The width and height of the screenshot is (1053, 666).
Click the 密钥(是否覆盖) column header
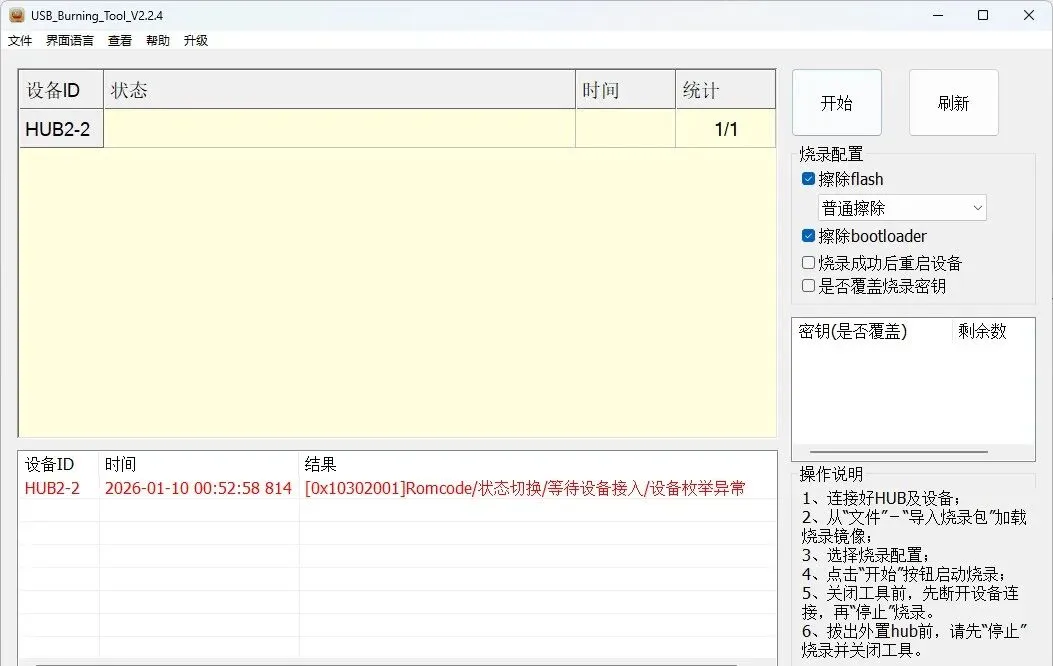tap(872, 331)
